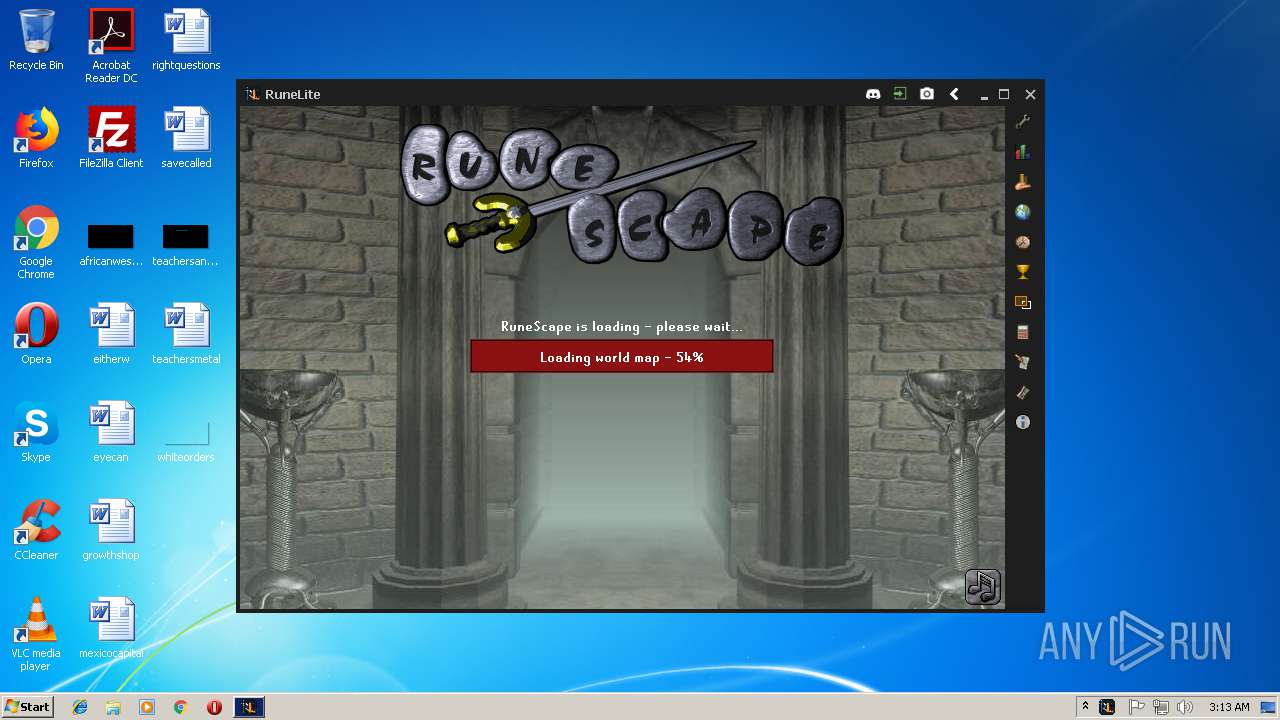Close the RuneLite window
This screenshot has width=1280, height=720.
1030,94
